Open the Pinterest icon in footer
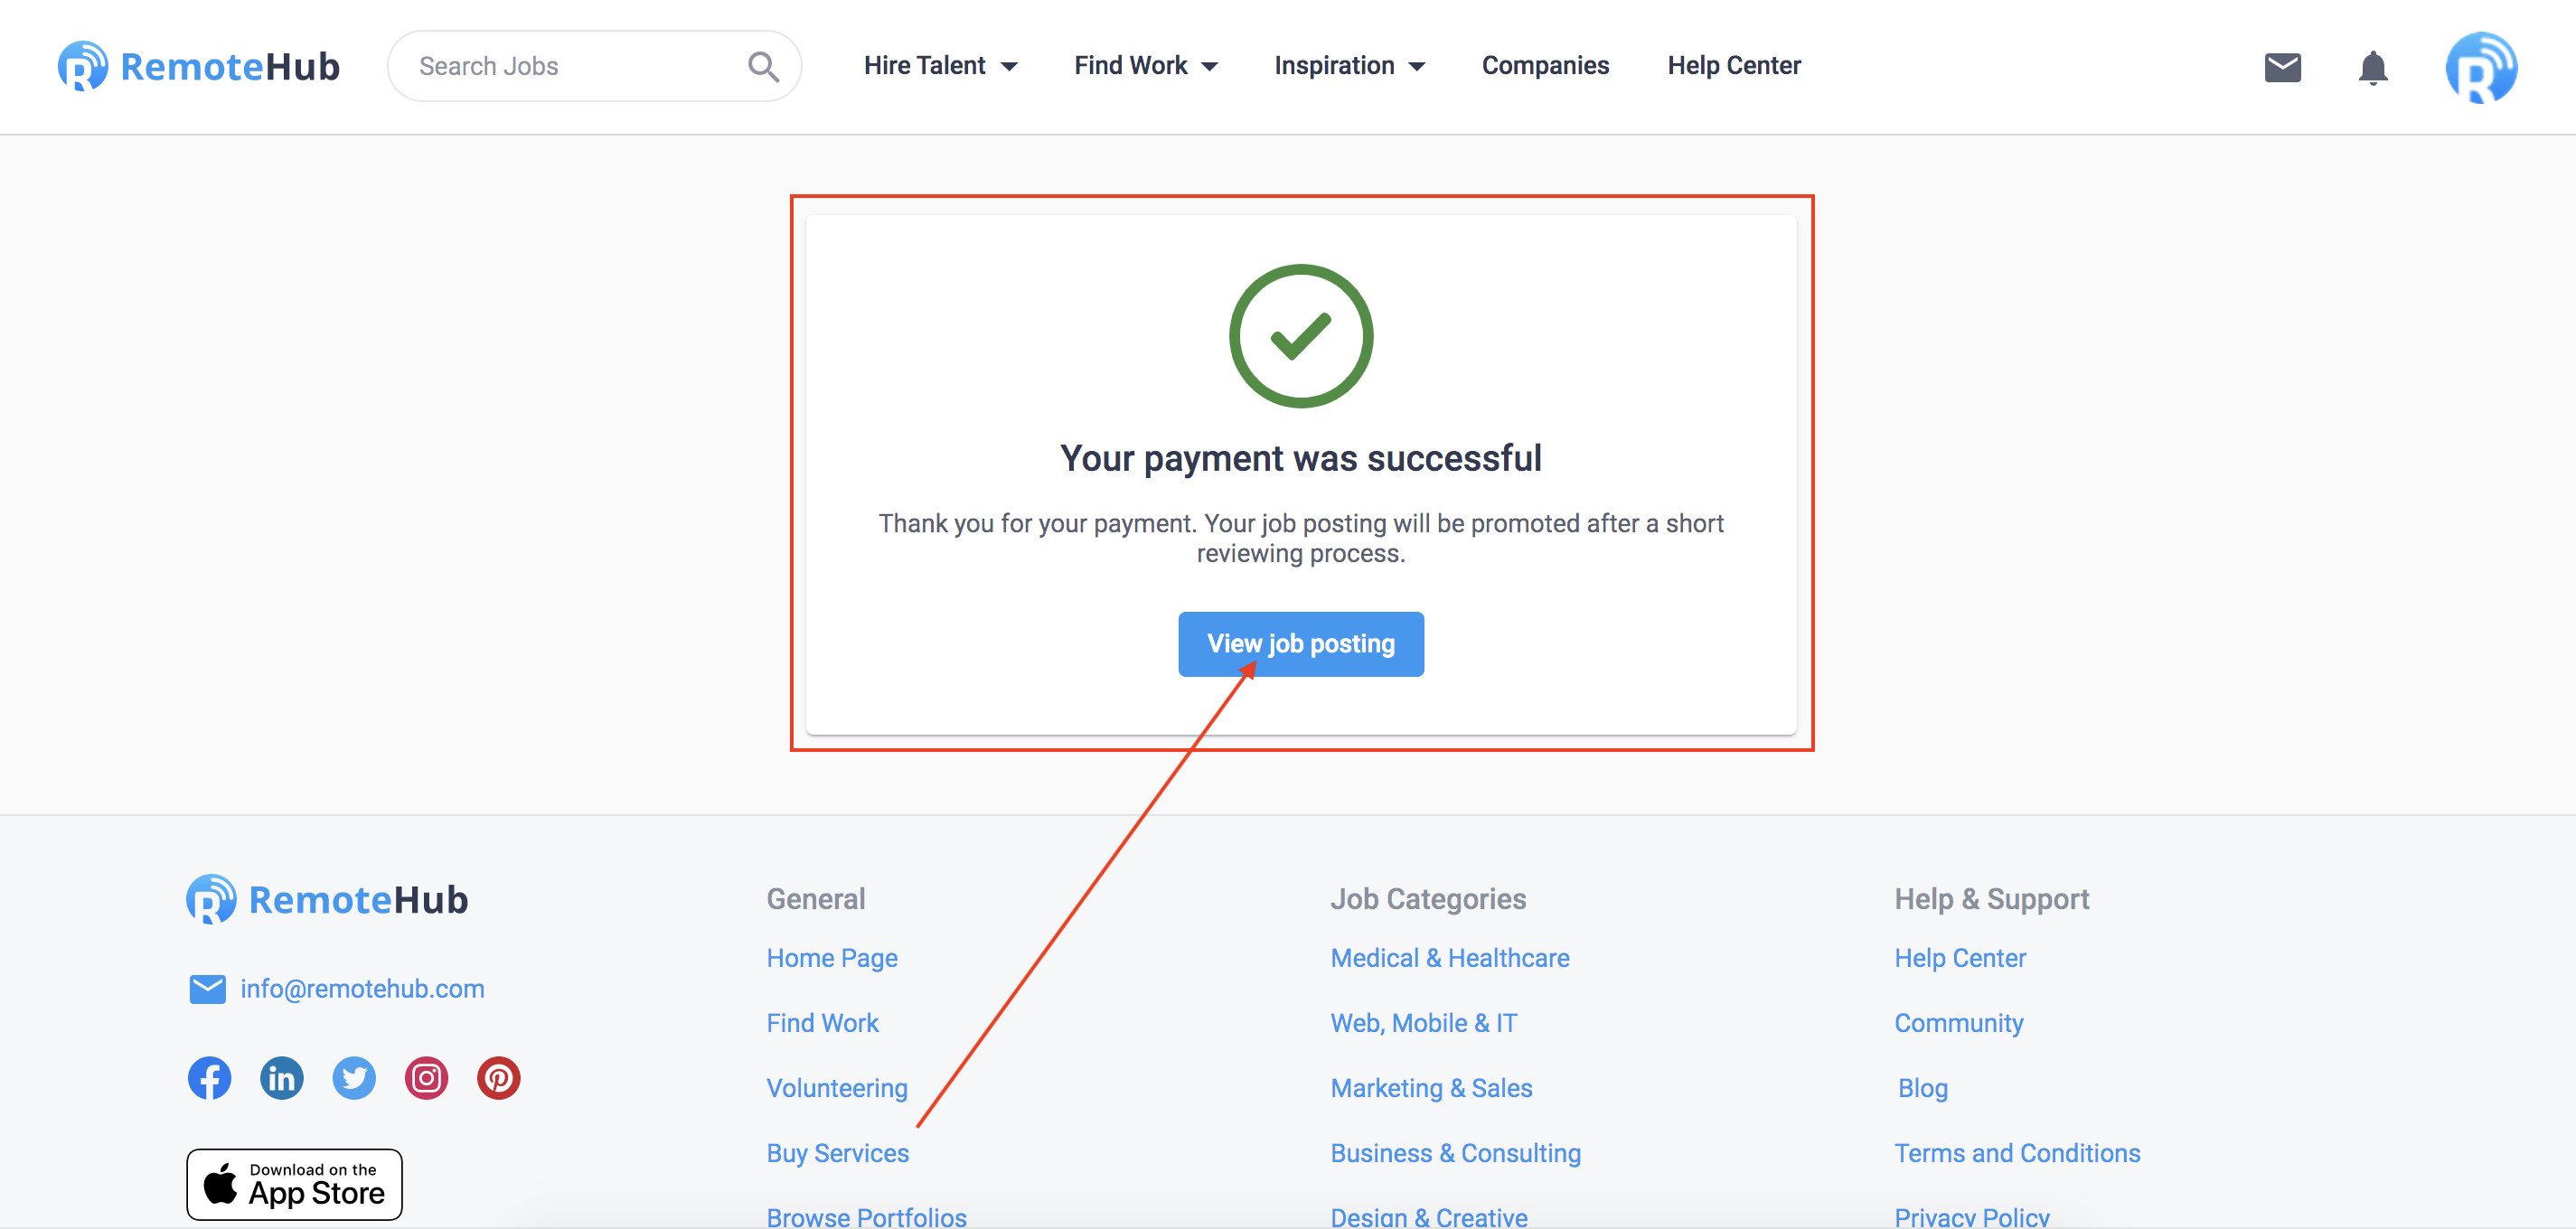This screenshot has height=1229, width=2576. [x=498, y=1077]
